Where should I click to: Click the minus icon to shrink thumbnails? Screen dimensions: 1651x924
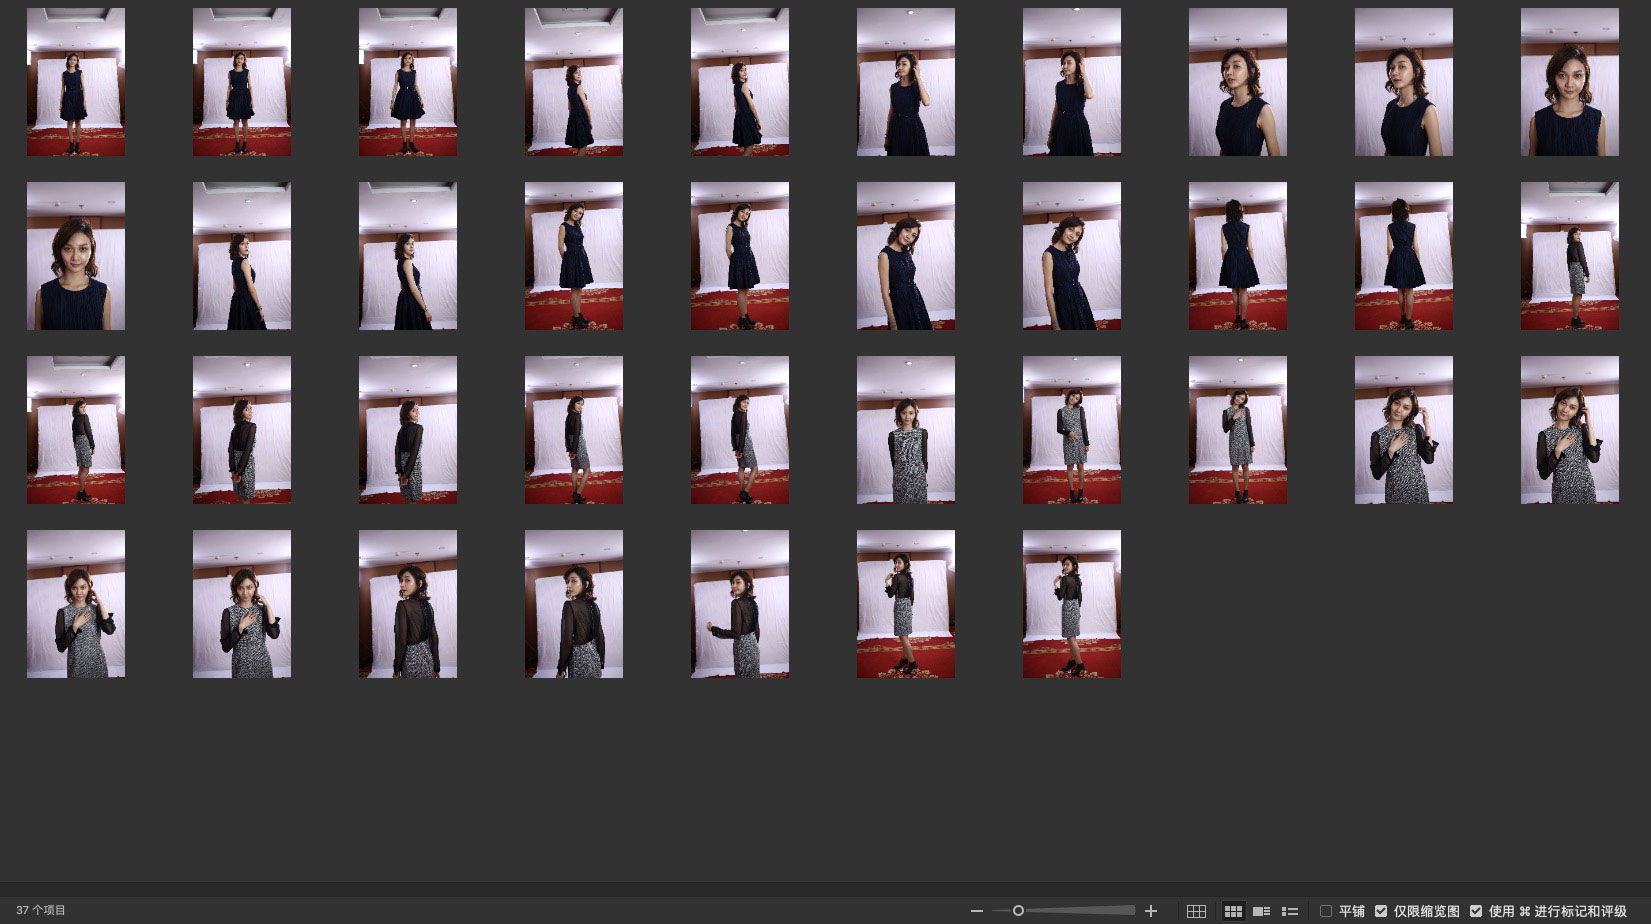pos(977,911)
